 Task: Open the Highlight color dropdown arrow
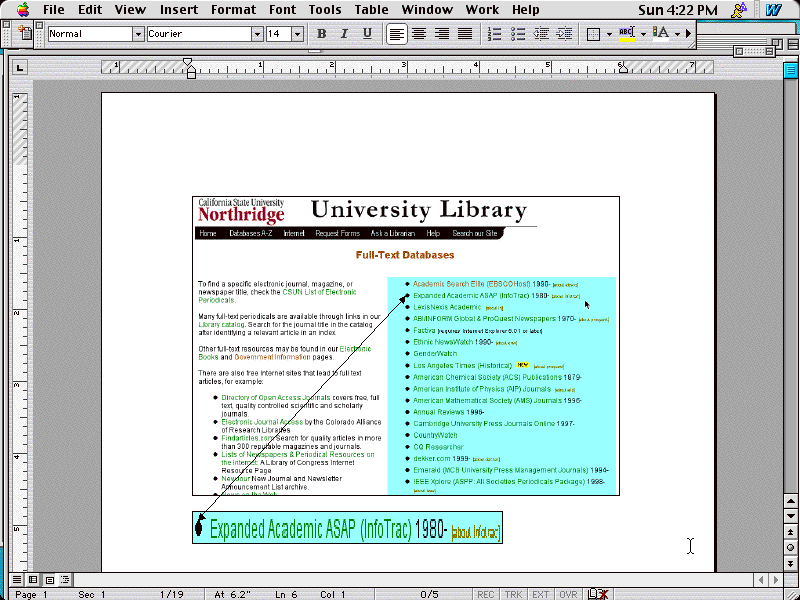(643, 35)
